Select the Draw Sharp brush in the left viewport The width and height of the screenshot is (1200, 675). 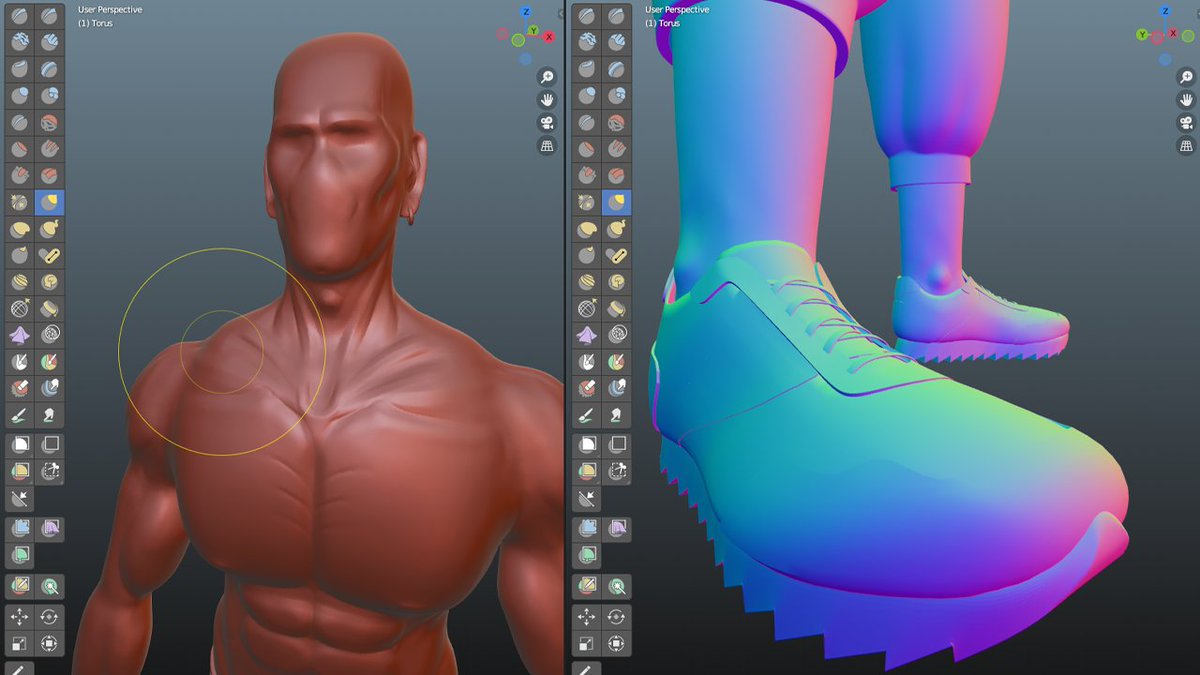click(49, 16)
